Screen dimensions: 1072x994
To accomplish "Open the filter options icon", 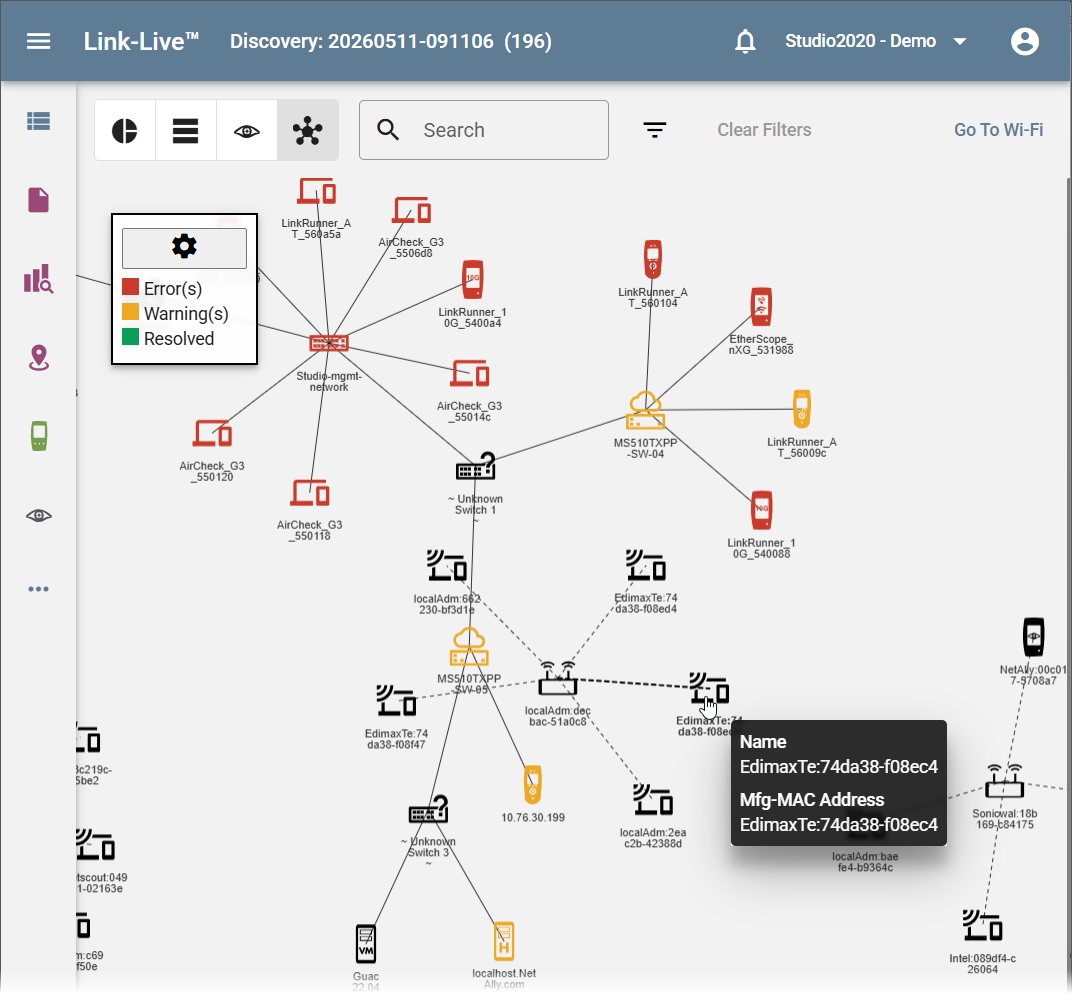I will coord(654,130).
